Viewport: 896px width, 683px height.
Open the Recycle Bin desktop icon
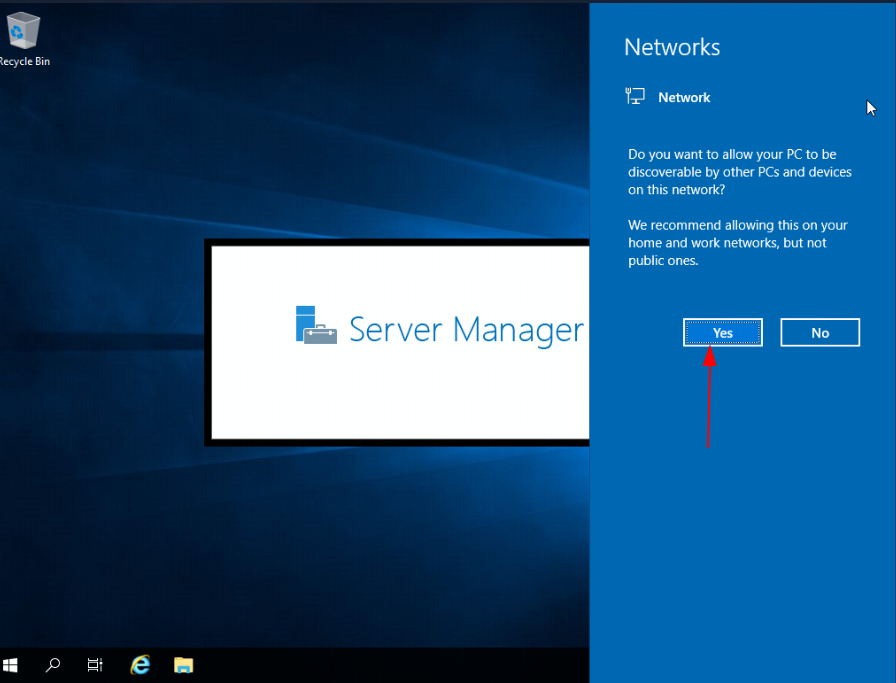[x=23, y=39]
